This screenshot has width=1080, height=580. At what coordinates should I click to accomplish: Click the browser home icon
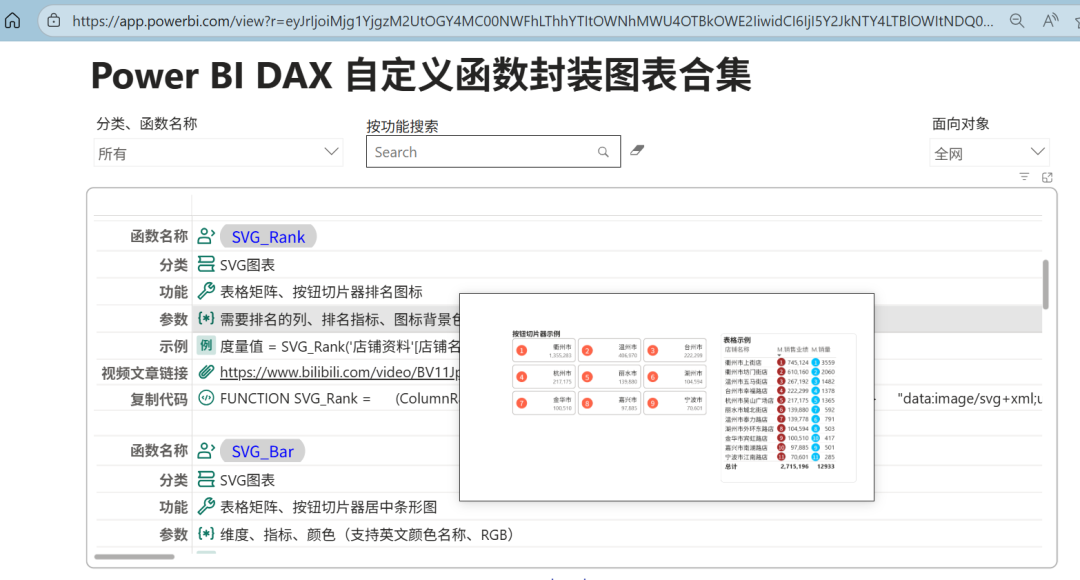[x=12, y=21]
